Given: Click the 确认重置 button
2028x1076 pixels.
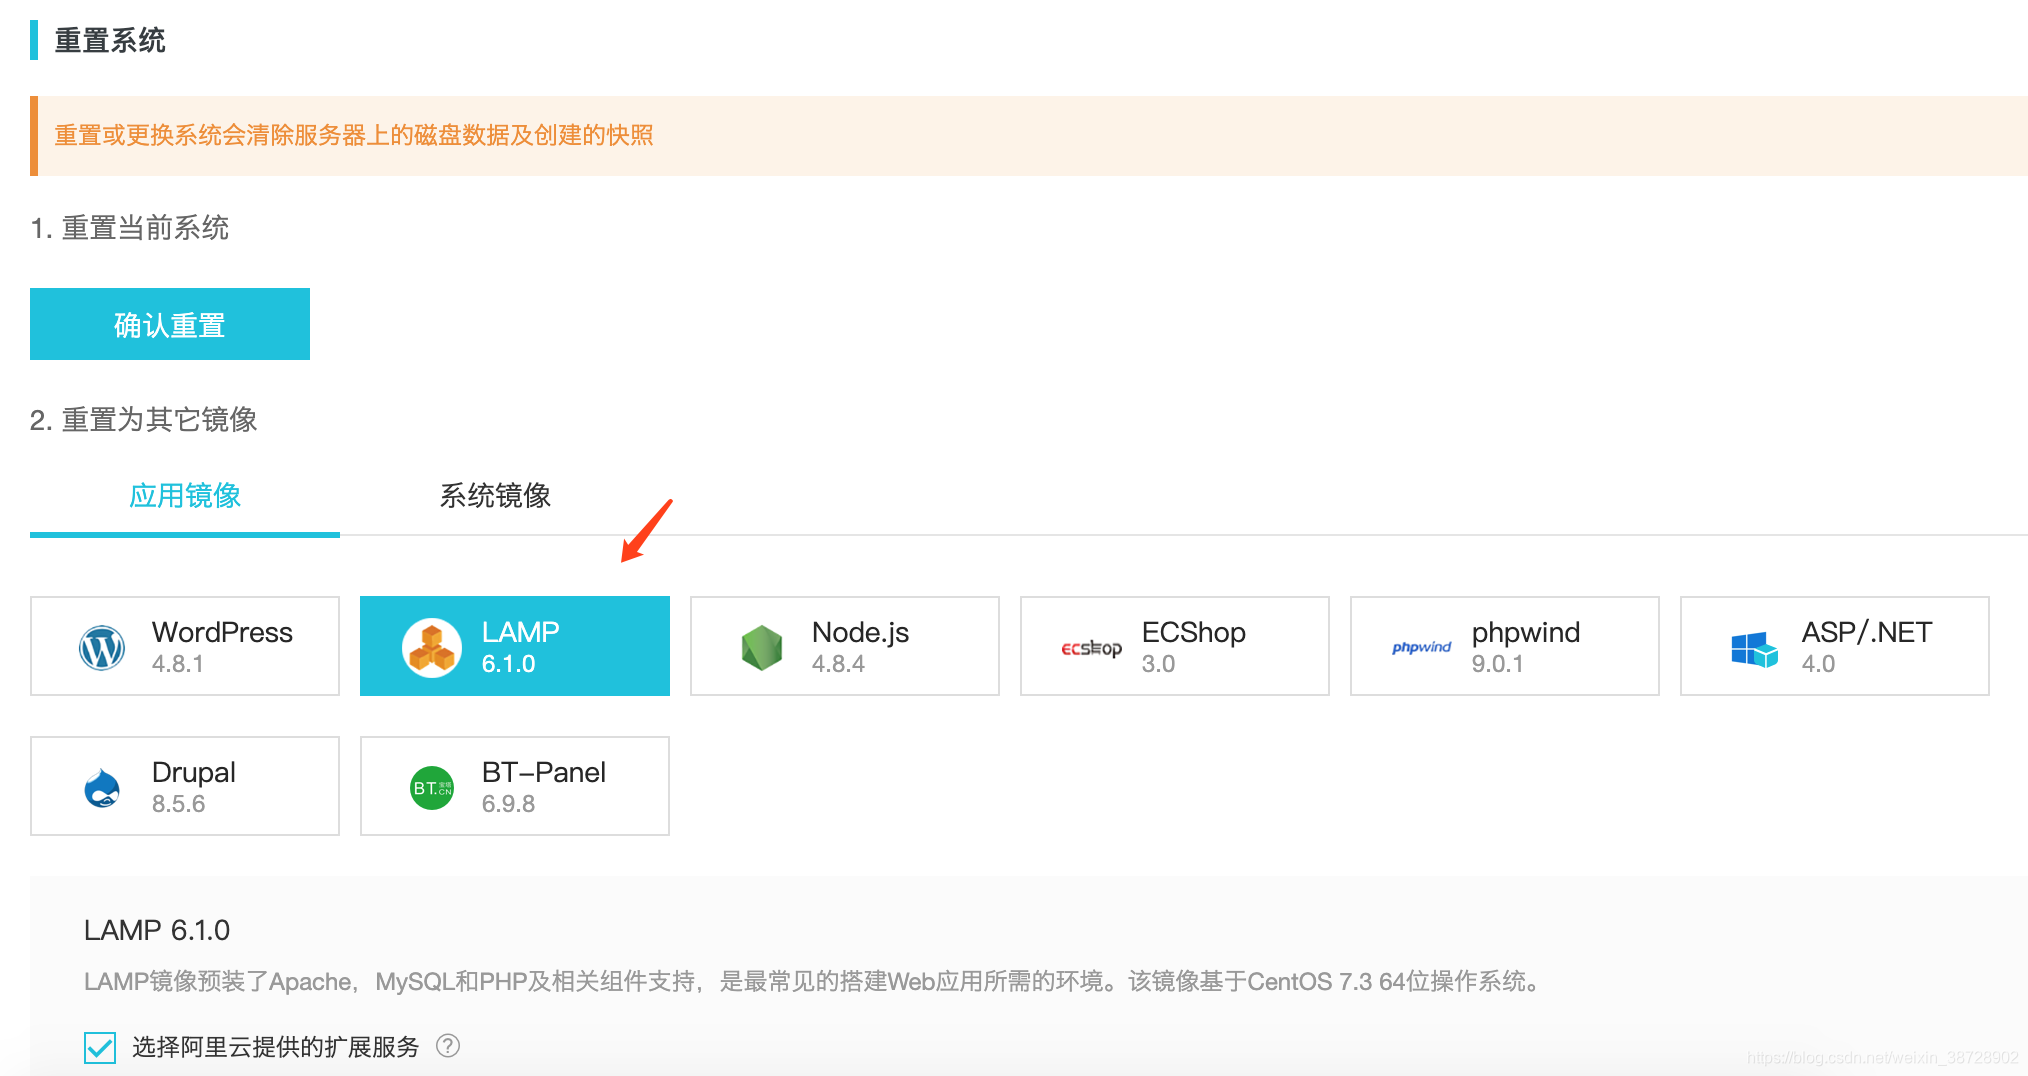Looking at the screenshot, I should click(170, 324).
